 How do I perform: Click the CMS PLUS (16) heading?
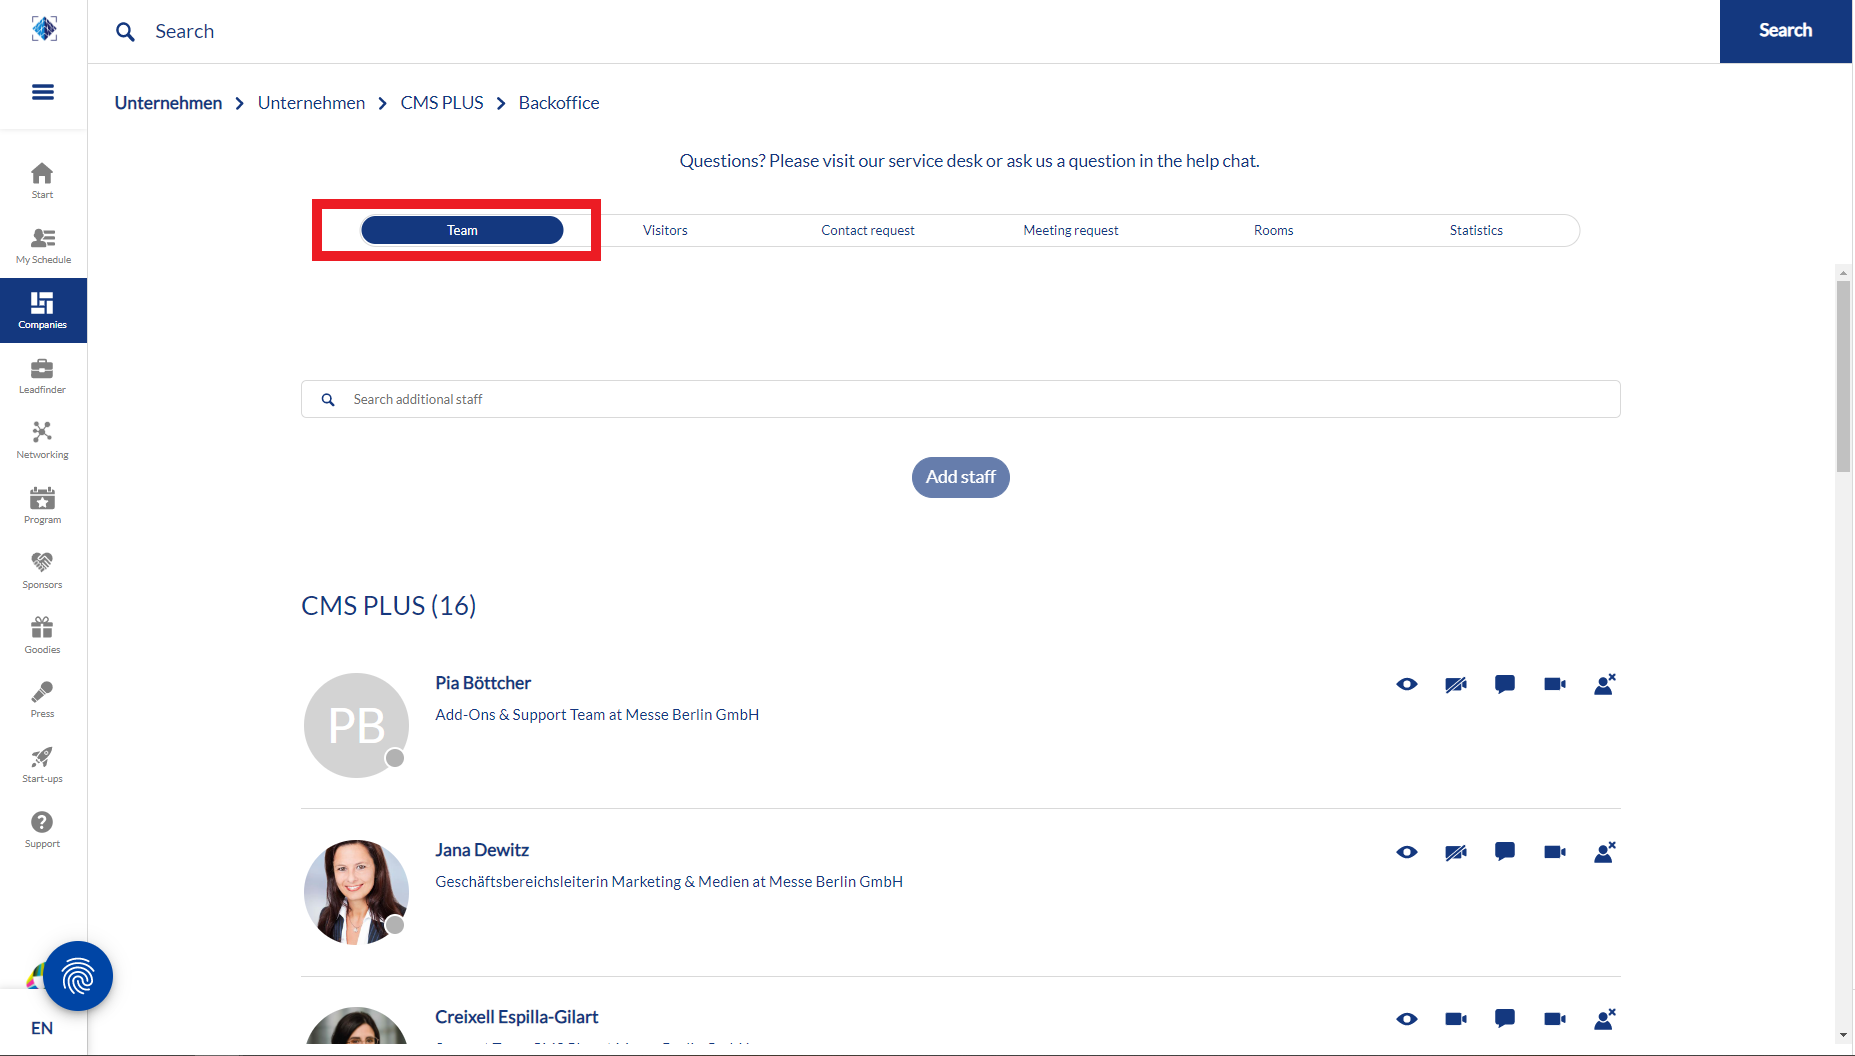(x=389, y=606)
